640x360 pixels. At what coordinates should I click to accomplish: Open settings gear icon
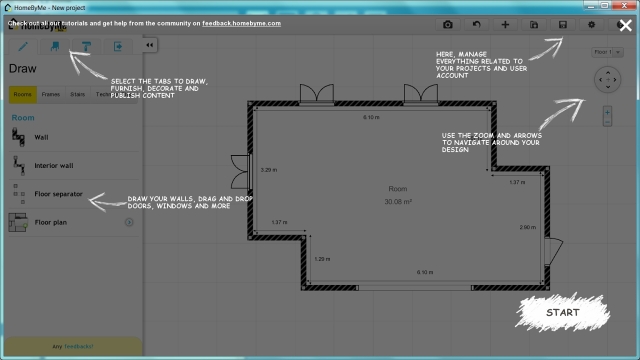(591, 24)
